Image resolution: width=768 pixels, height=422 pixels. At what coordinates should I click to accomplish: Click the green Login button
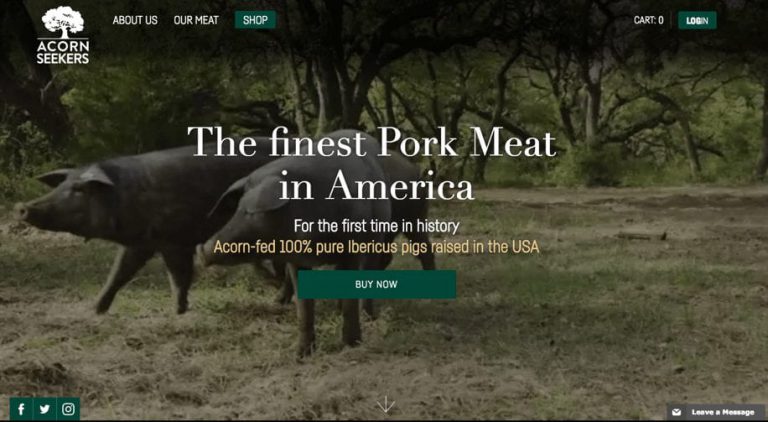[697, 20]
